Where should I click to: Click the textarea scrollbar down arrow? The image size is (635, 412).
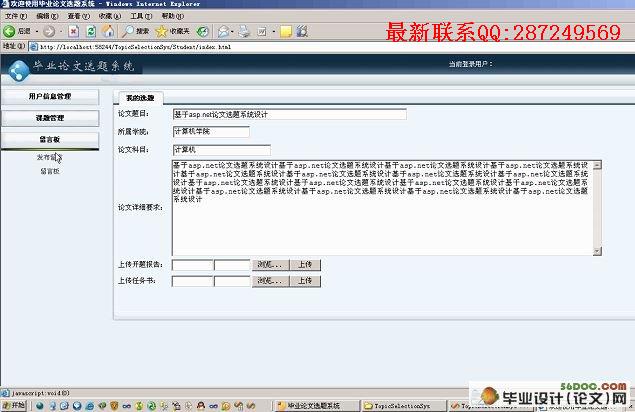click(x=597, y=251)
